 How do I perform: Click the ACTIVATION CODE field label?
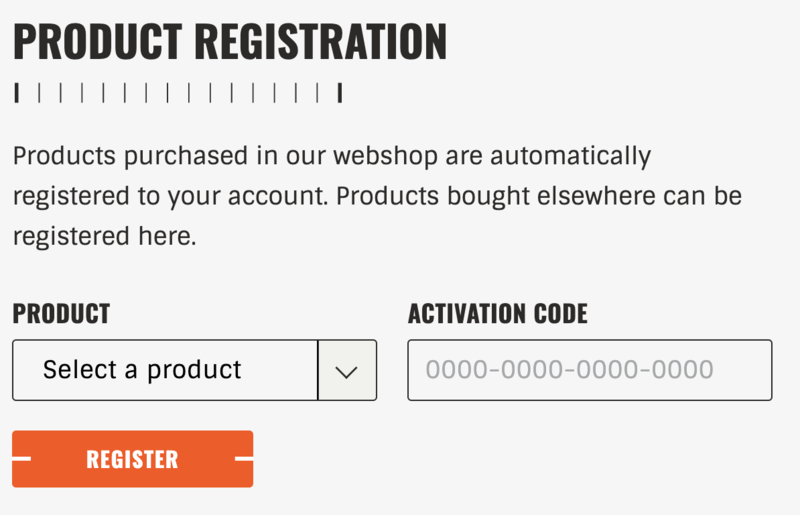(498, 314)
